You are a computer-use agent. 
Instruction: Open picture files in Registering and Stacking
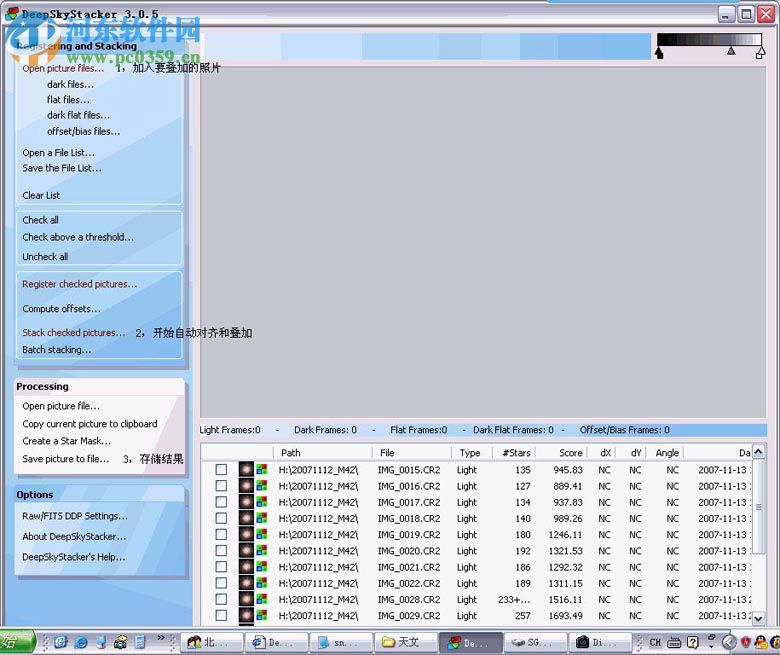click(x=62, y=69)
